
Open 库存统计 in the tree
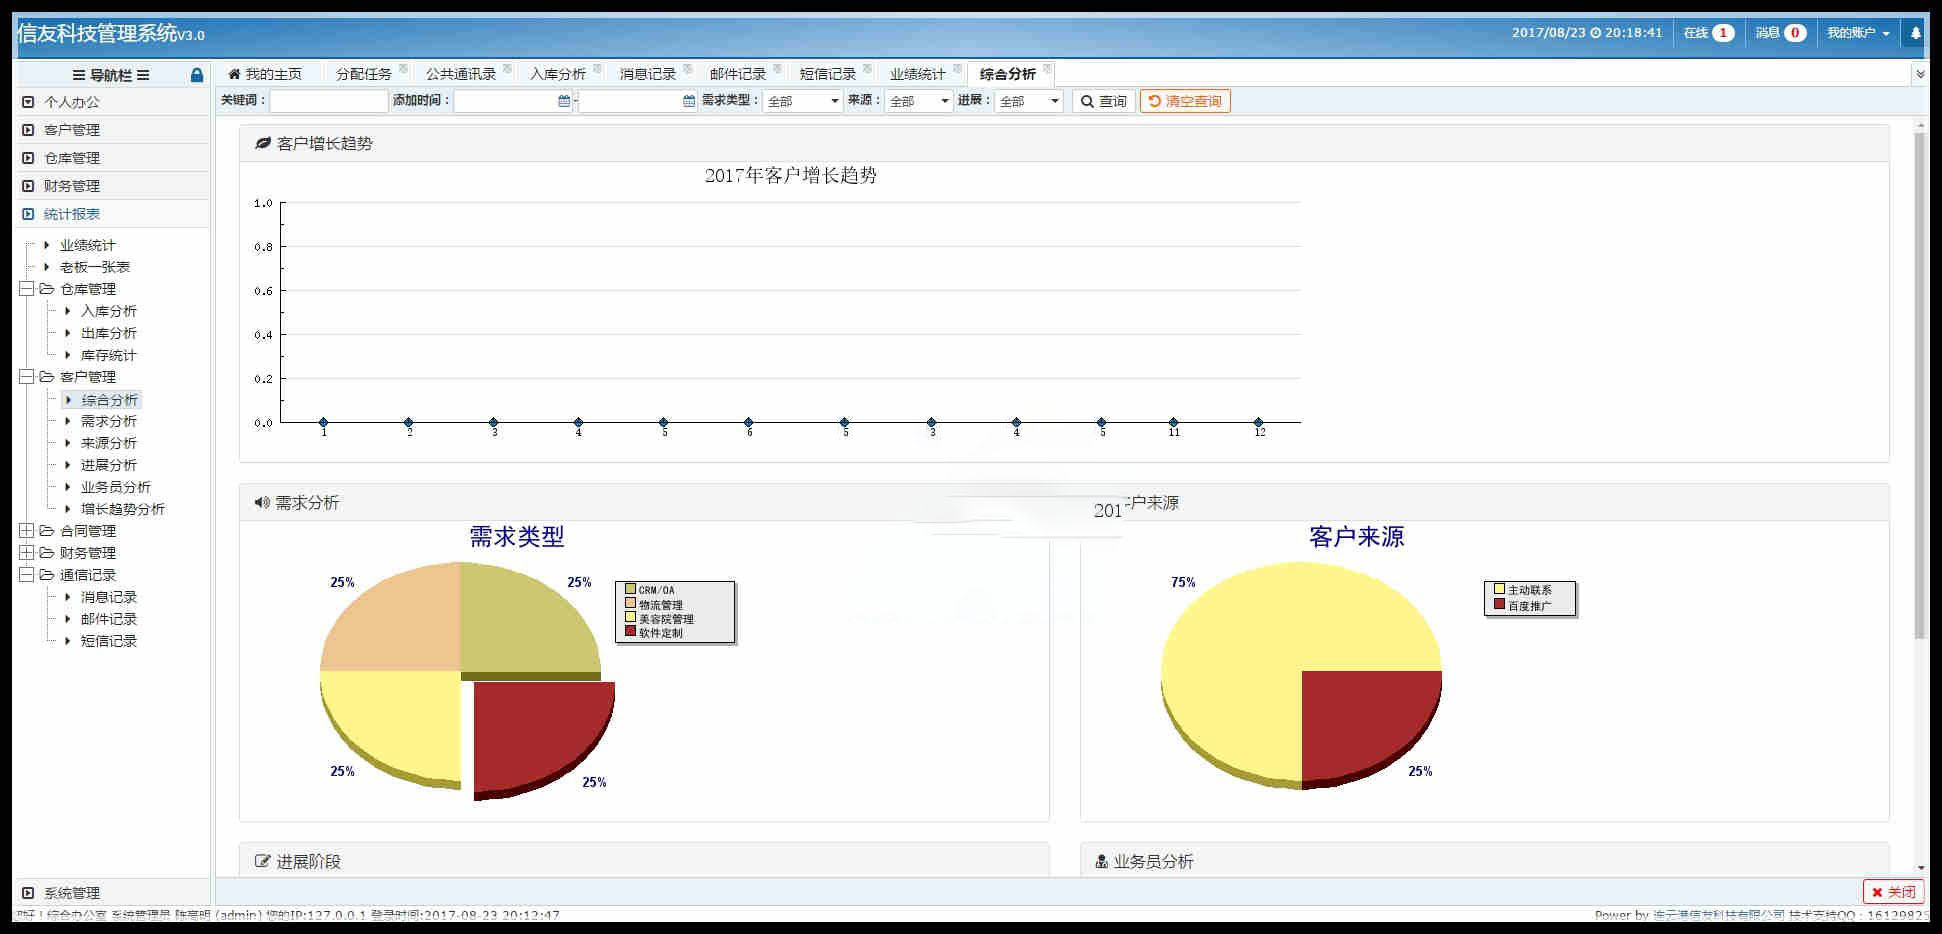tap(109, 355)
